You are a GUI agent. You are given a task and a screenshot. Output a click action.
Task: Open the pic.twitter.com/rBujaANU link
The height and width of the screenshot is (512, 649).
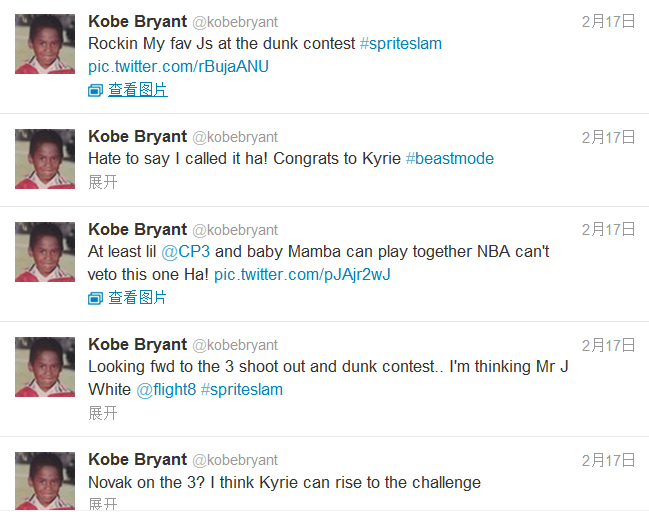178,66
